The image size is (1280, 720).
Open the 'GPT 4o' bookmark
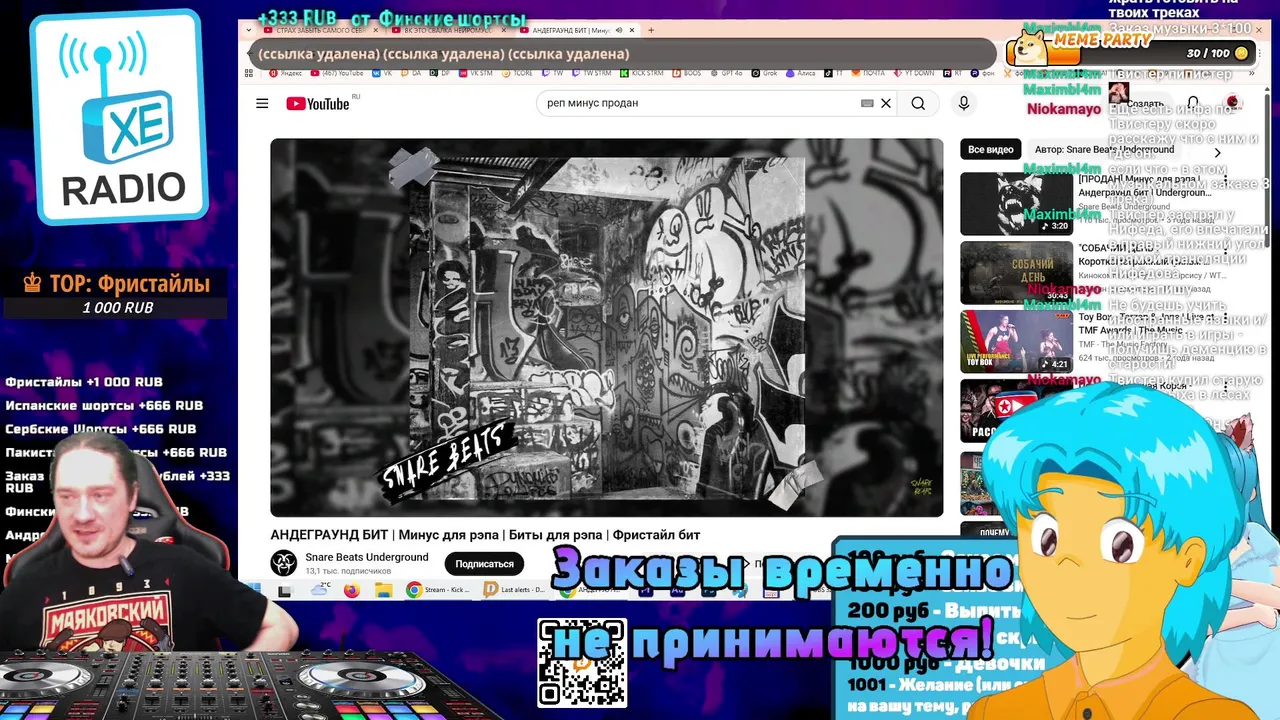(x=726, y=72)
